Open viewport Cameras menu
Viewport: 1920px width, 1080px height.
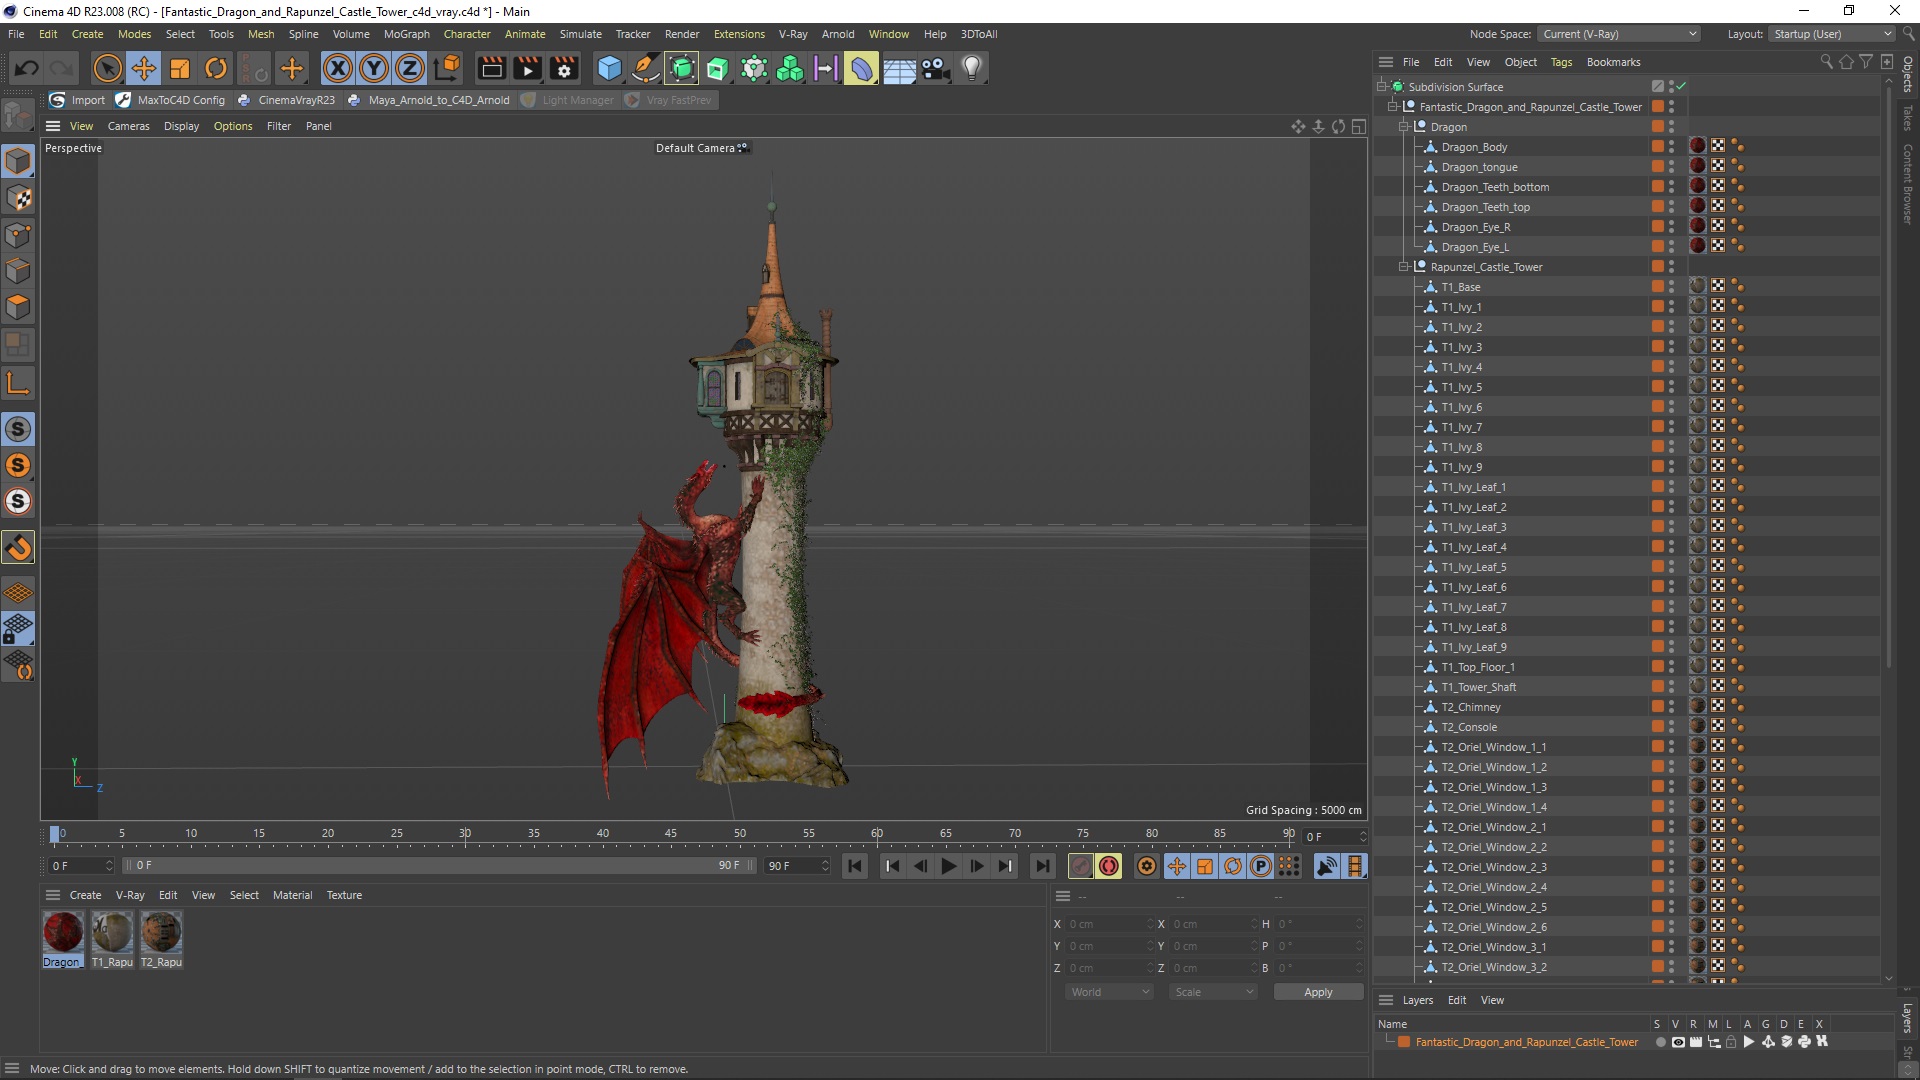[x=128, y=126]
